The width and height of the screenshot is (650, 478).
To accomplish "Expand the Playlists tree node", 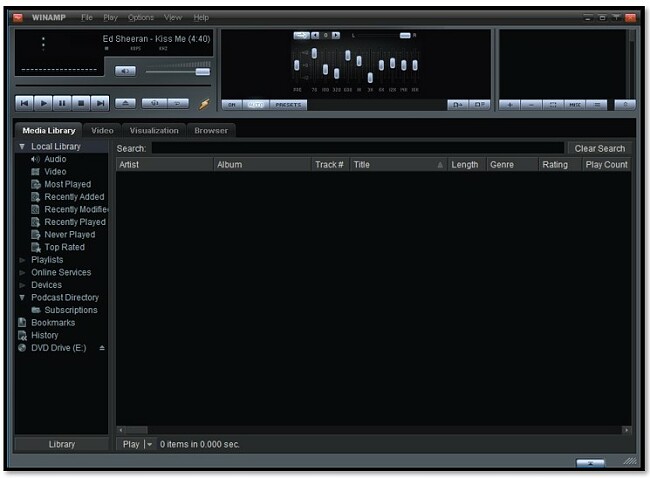I will pyautogui.click(x=22, y=260).
